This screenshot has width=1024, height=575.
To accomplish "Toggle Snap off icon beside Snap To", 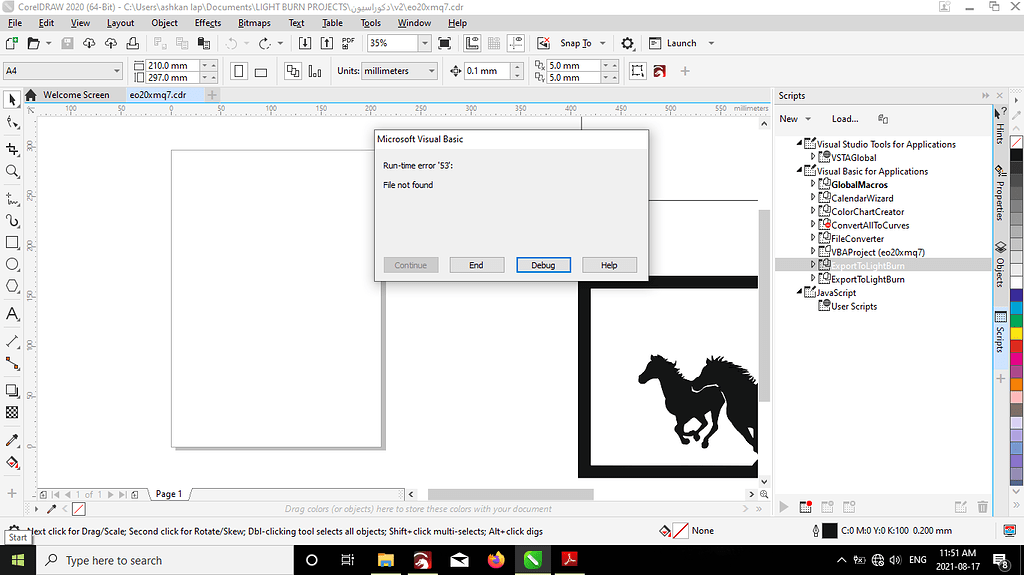I will (x=543, y=43).
